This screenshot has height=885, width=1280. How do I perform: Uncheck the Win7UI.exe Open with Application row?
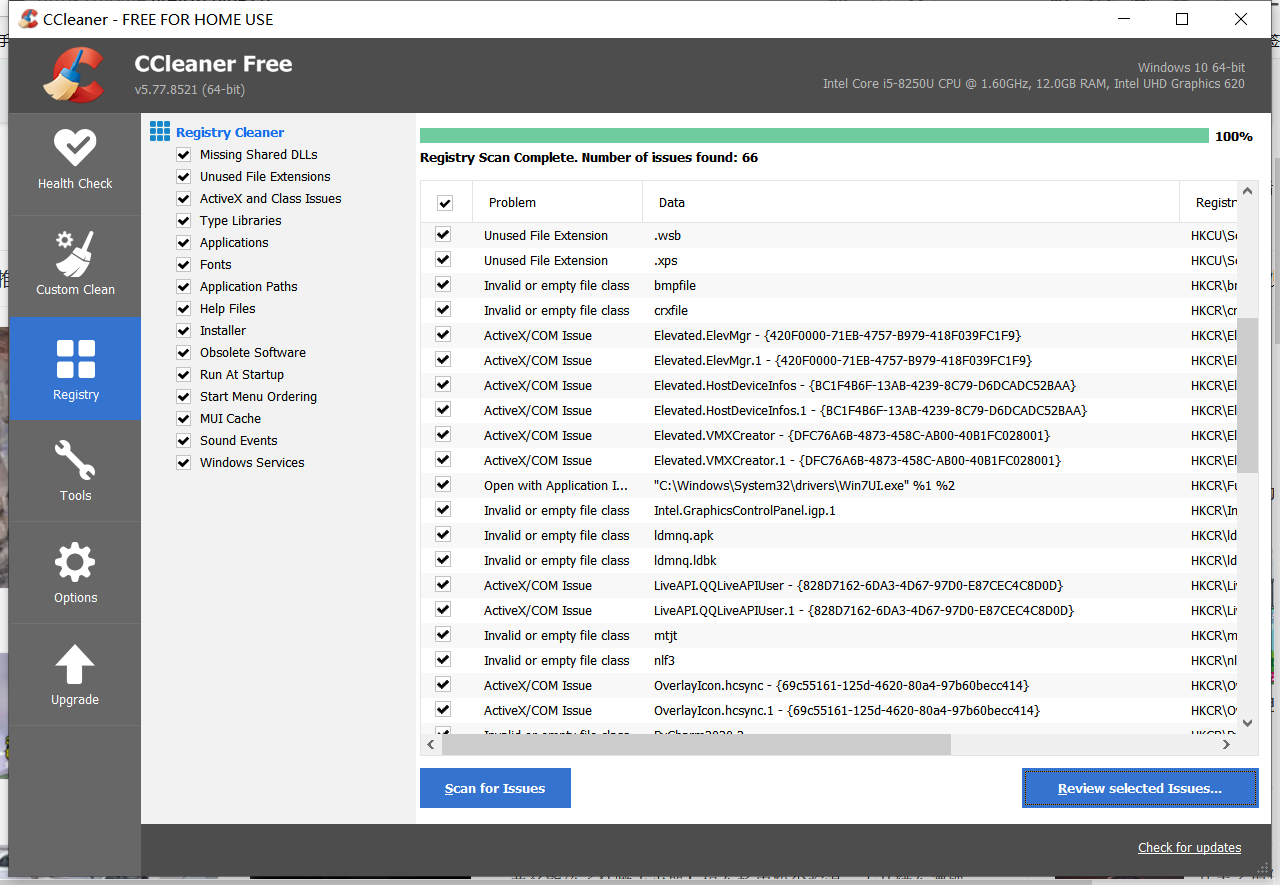[x=443, y=485]
